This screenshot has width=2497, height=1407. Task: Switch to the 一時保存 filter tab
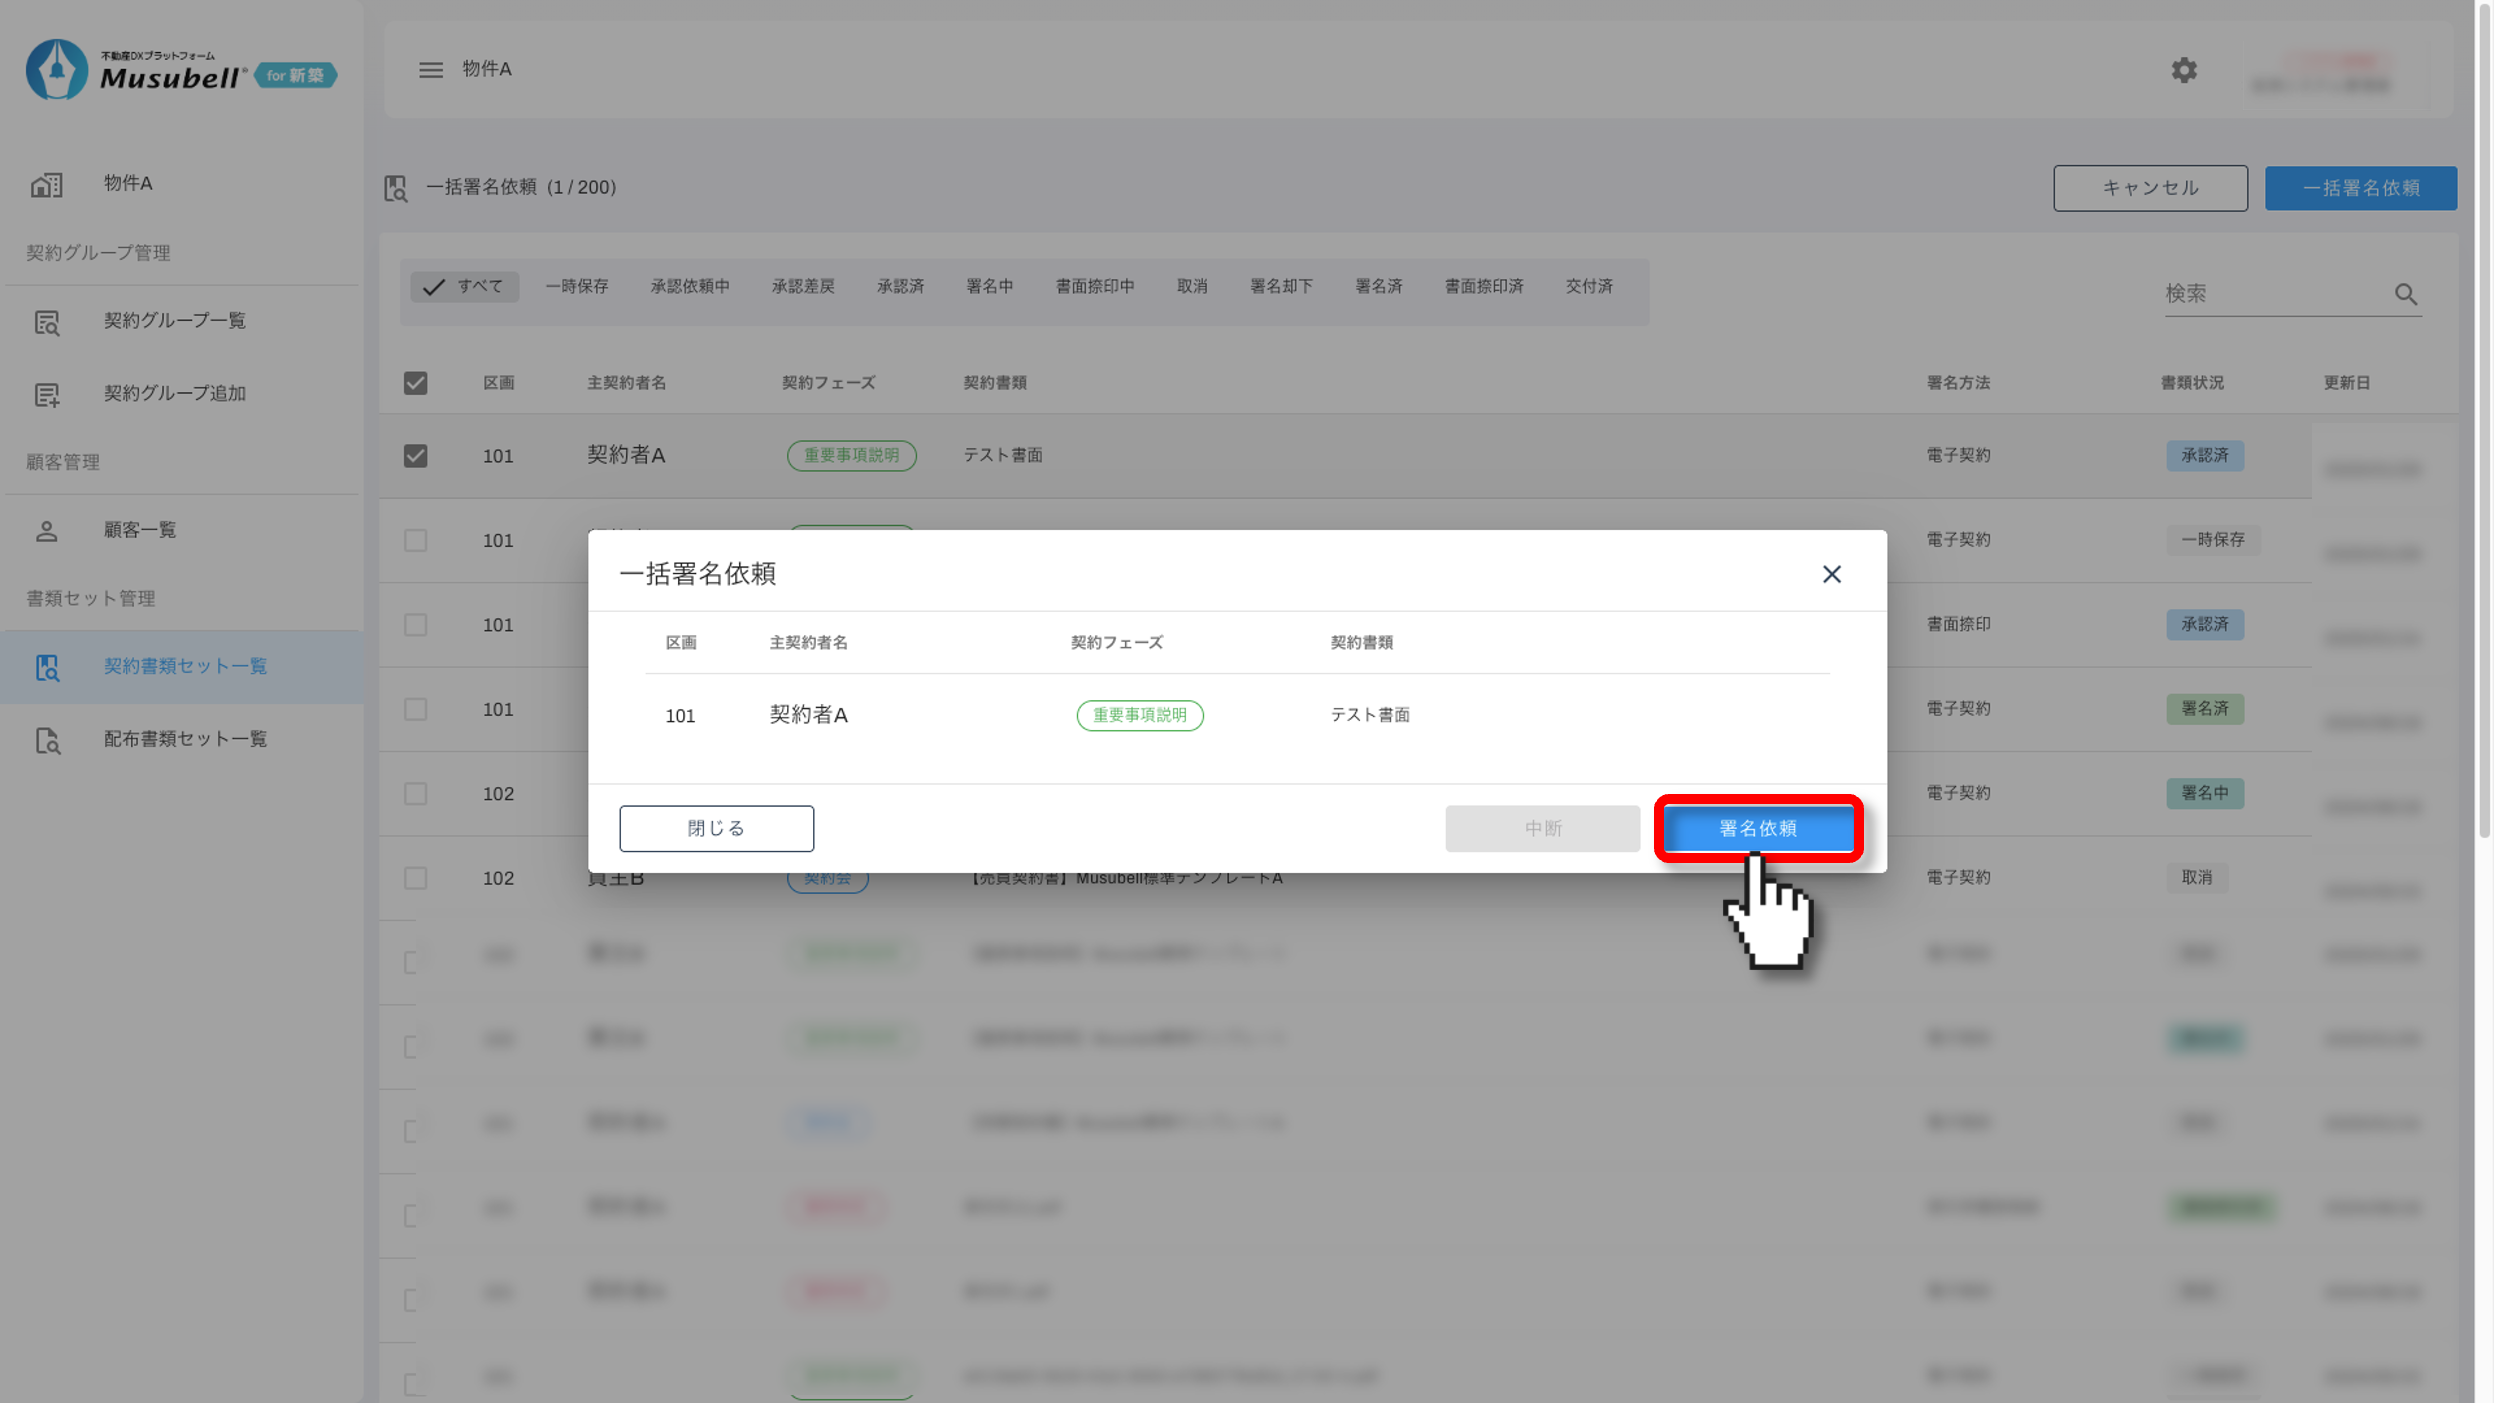point(576,286)
